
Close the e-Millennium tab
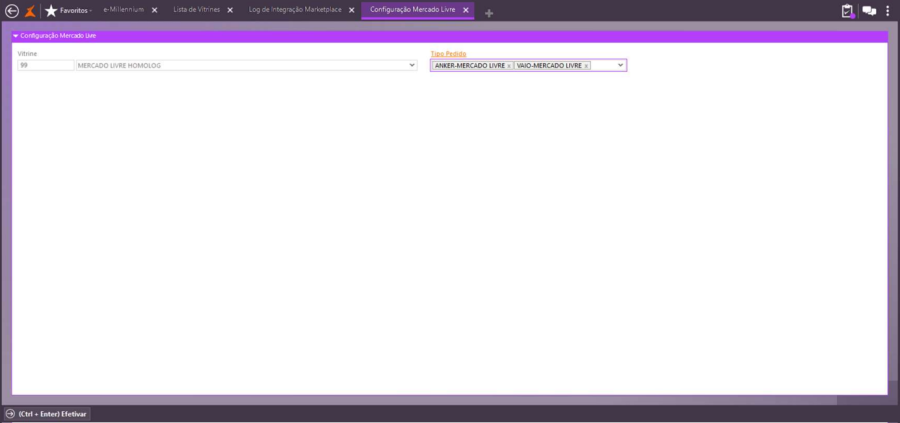point(154,10)
